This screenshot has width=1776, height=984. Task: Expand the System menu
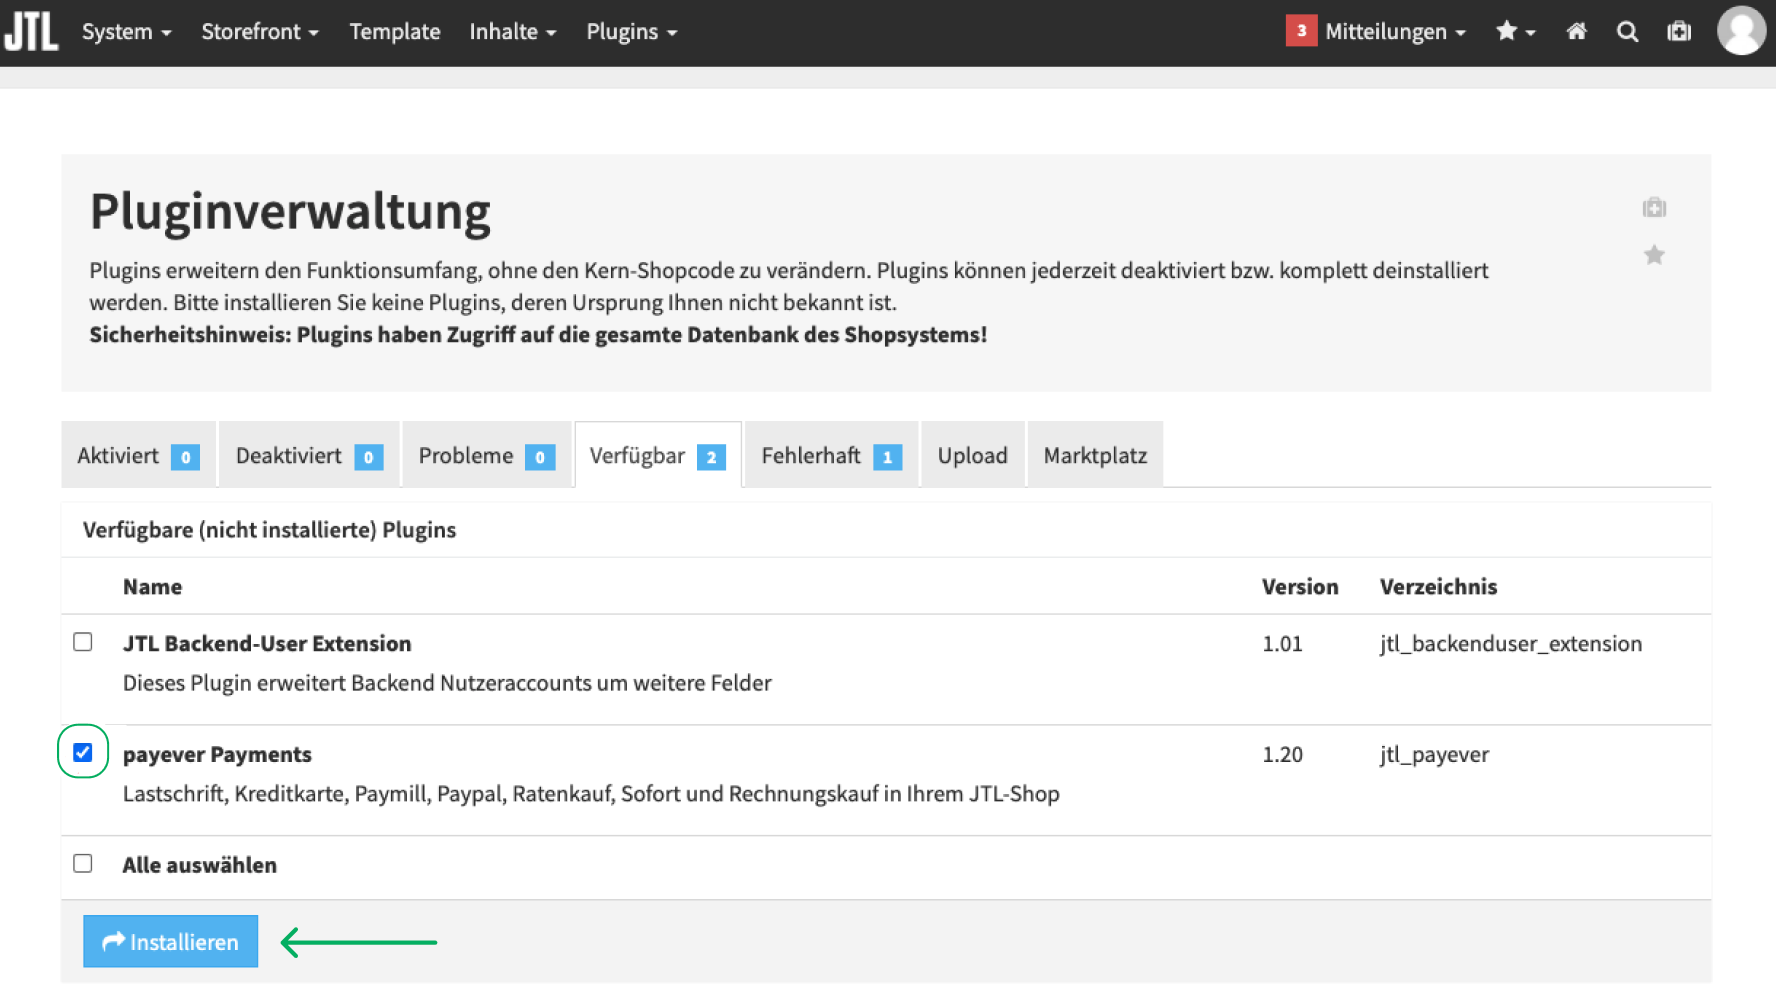coord(127,32)
